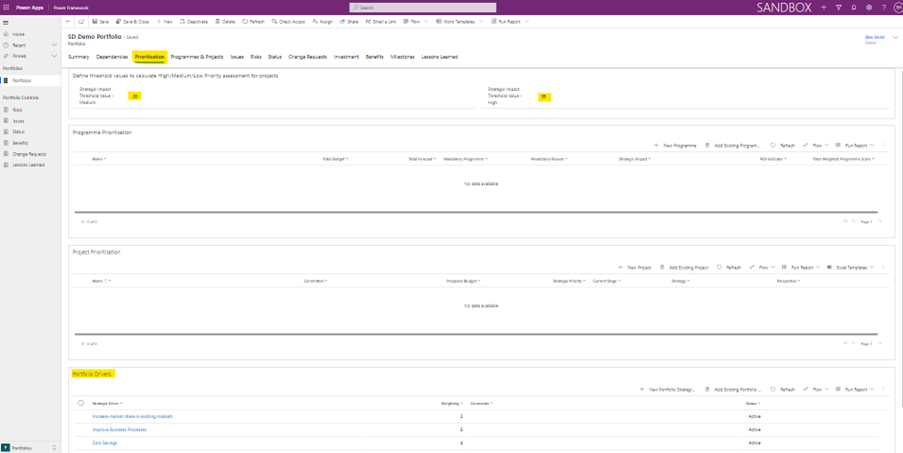The width and height of the screenshot is (903, 453).
Task: Delete the portfolio record
Action: 225,21
